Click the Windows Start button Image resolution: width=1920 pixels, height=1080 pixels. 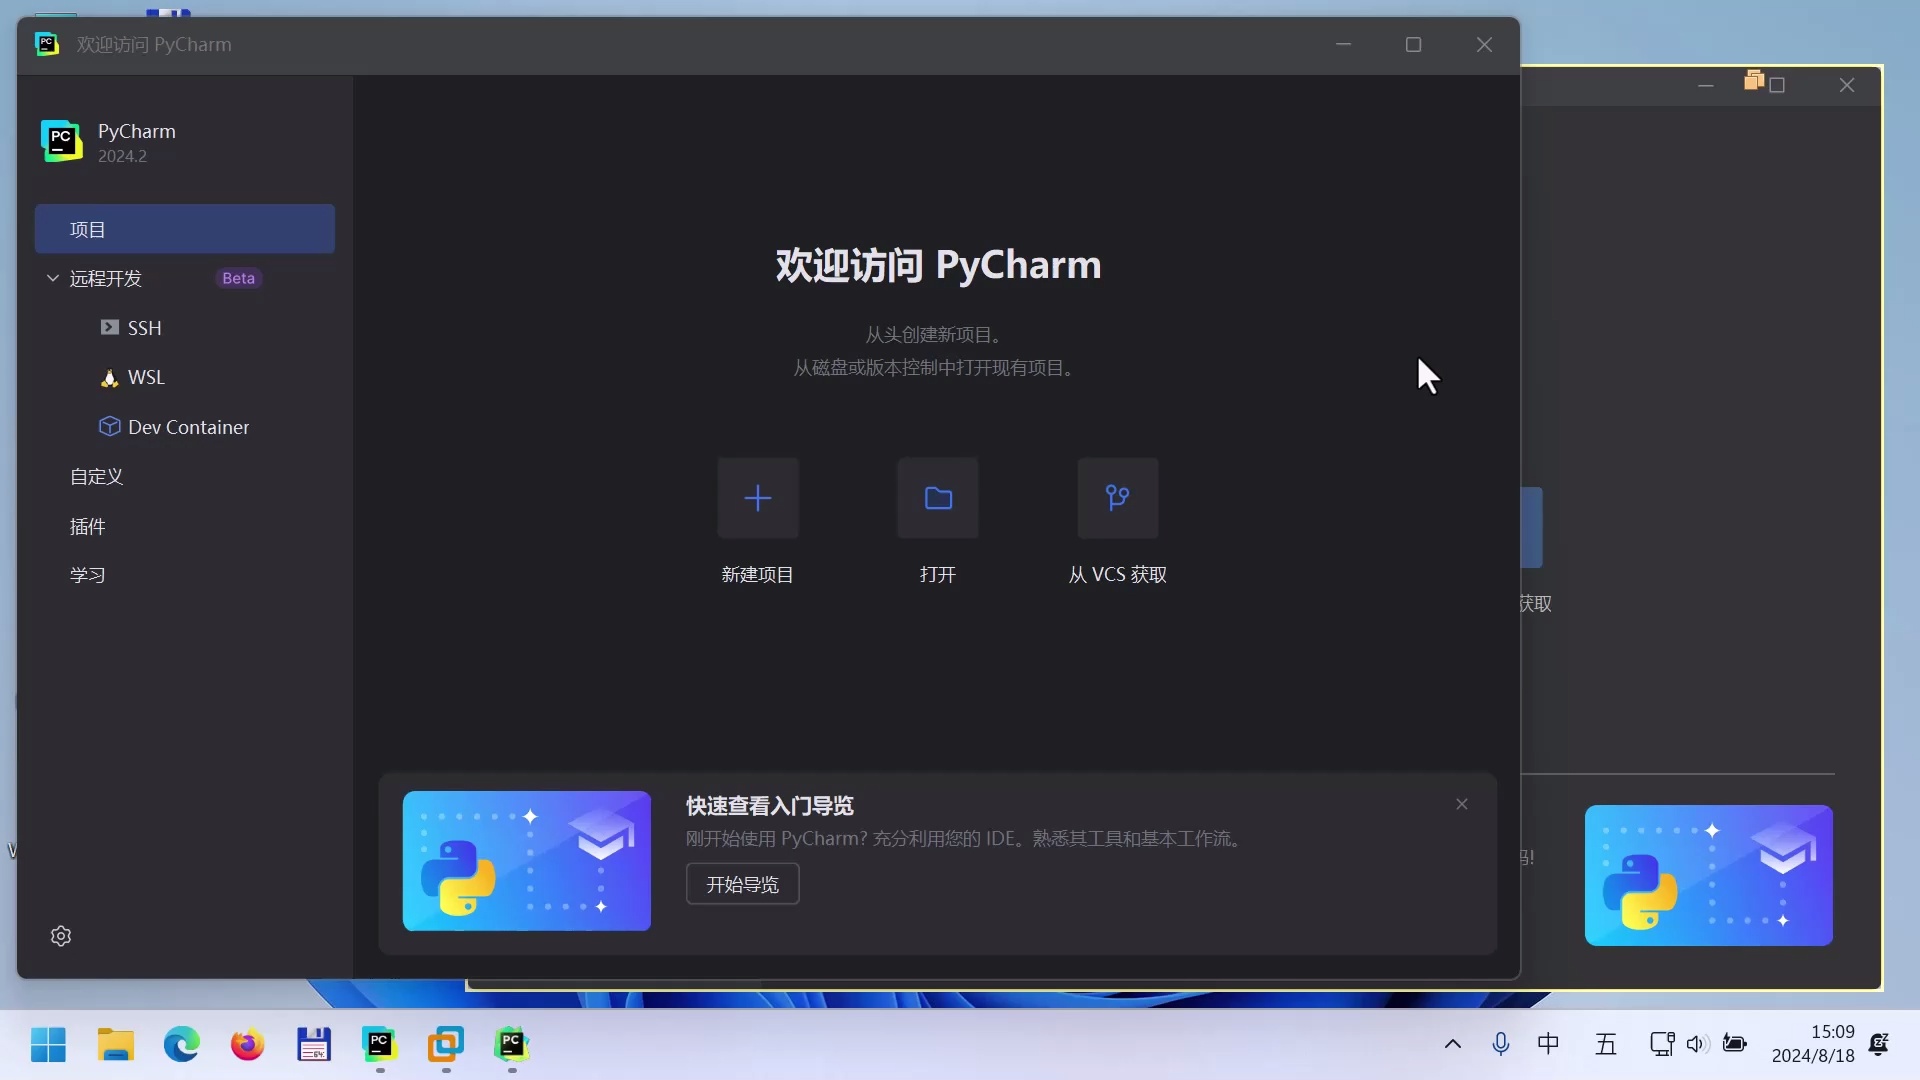[48, 1044]
